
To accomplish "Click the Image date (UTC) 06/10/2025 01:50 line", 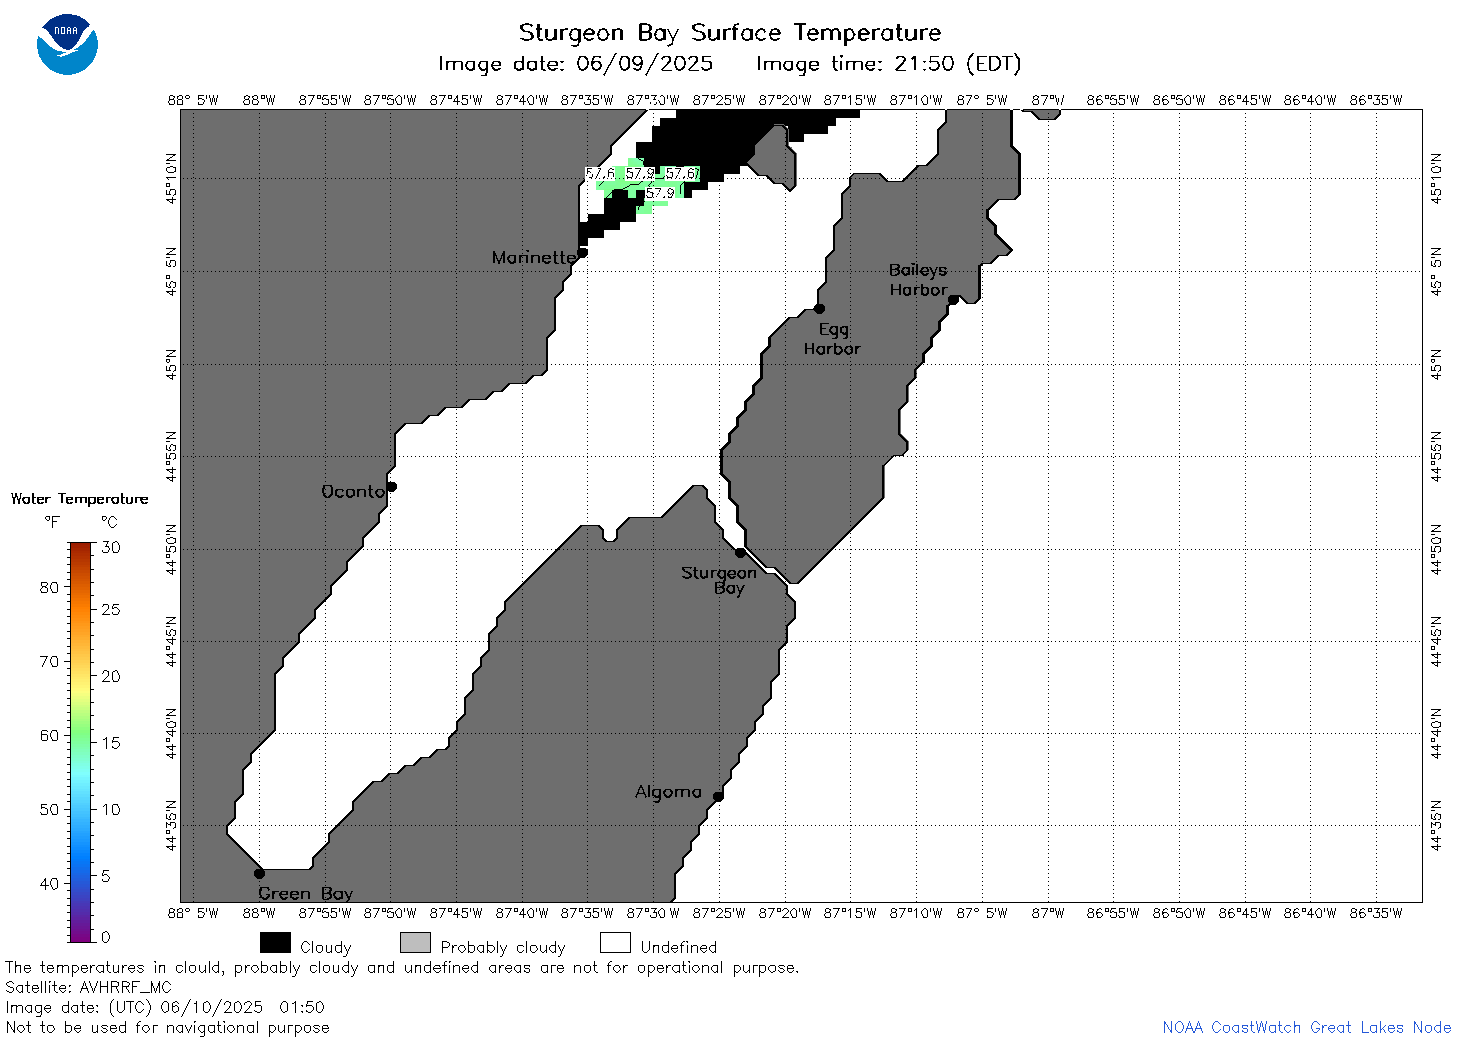I will [165, 1007].
